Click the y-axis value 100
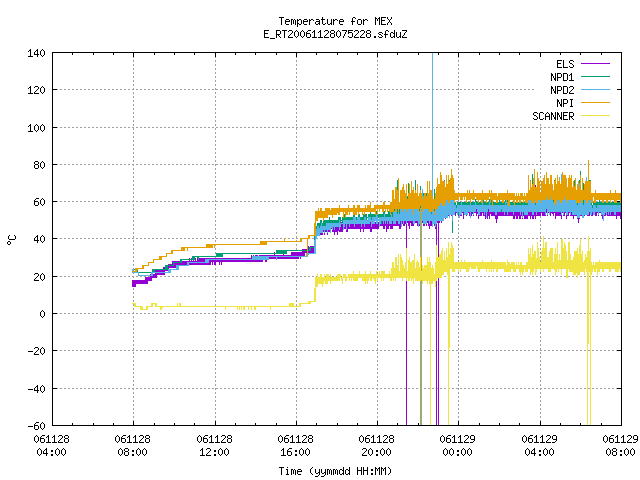Viewport: 640px width, 480px height. [x=36, y=128]
